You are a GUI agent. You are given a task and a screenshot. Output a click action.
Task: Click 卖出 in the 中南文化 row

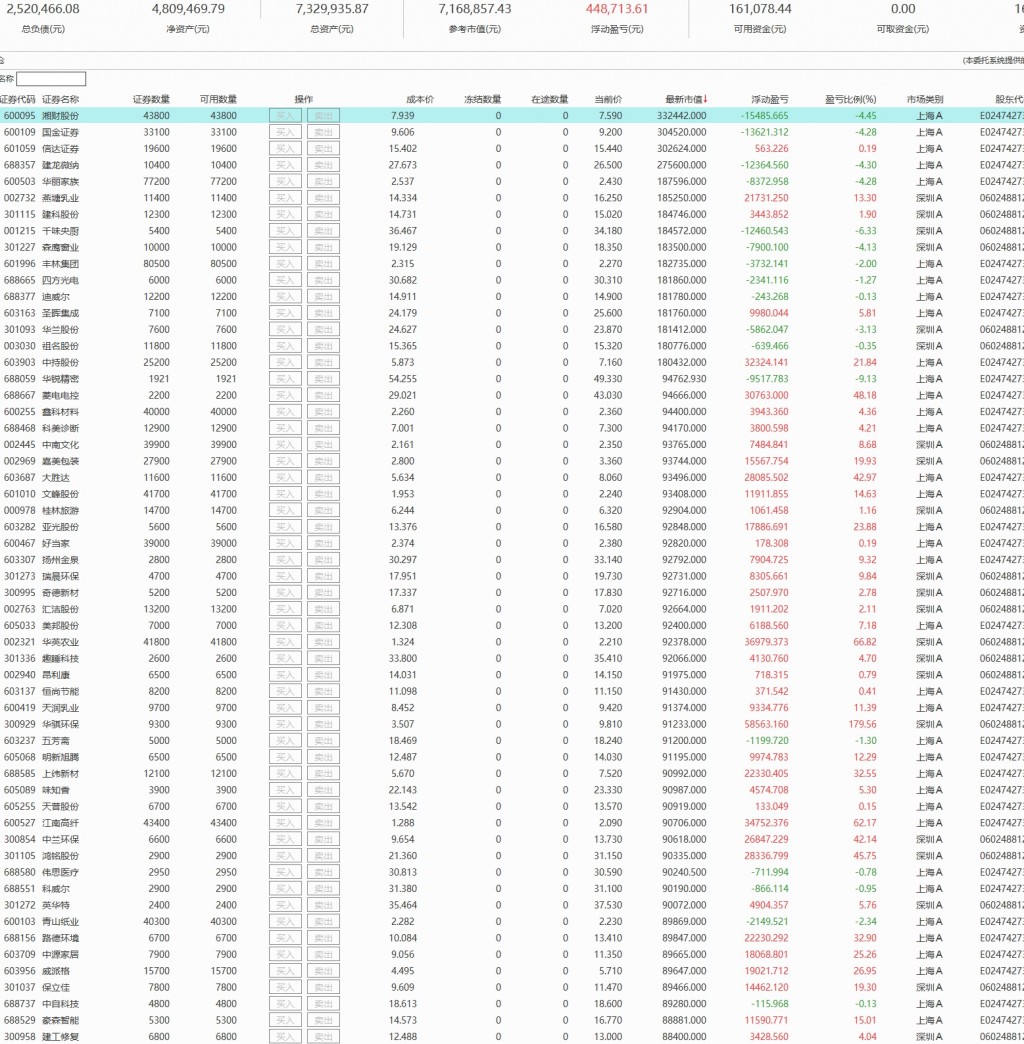[324, 445]
